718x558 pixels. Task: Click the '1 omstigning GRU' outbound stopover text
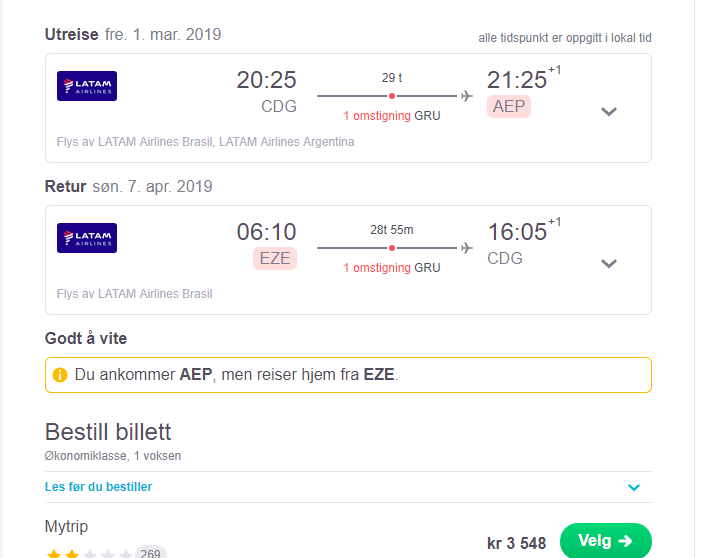point(392,116)
